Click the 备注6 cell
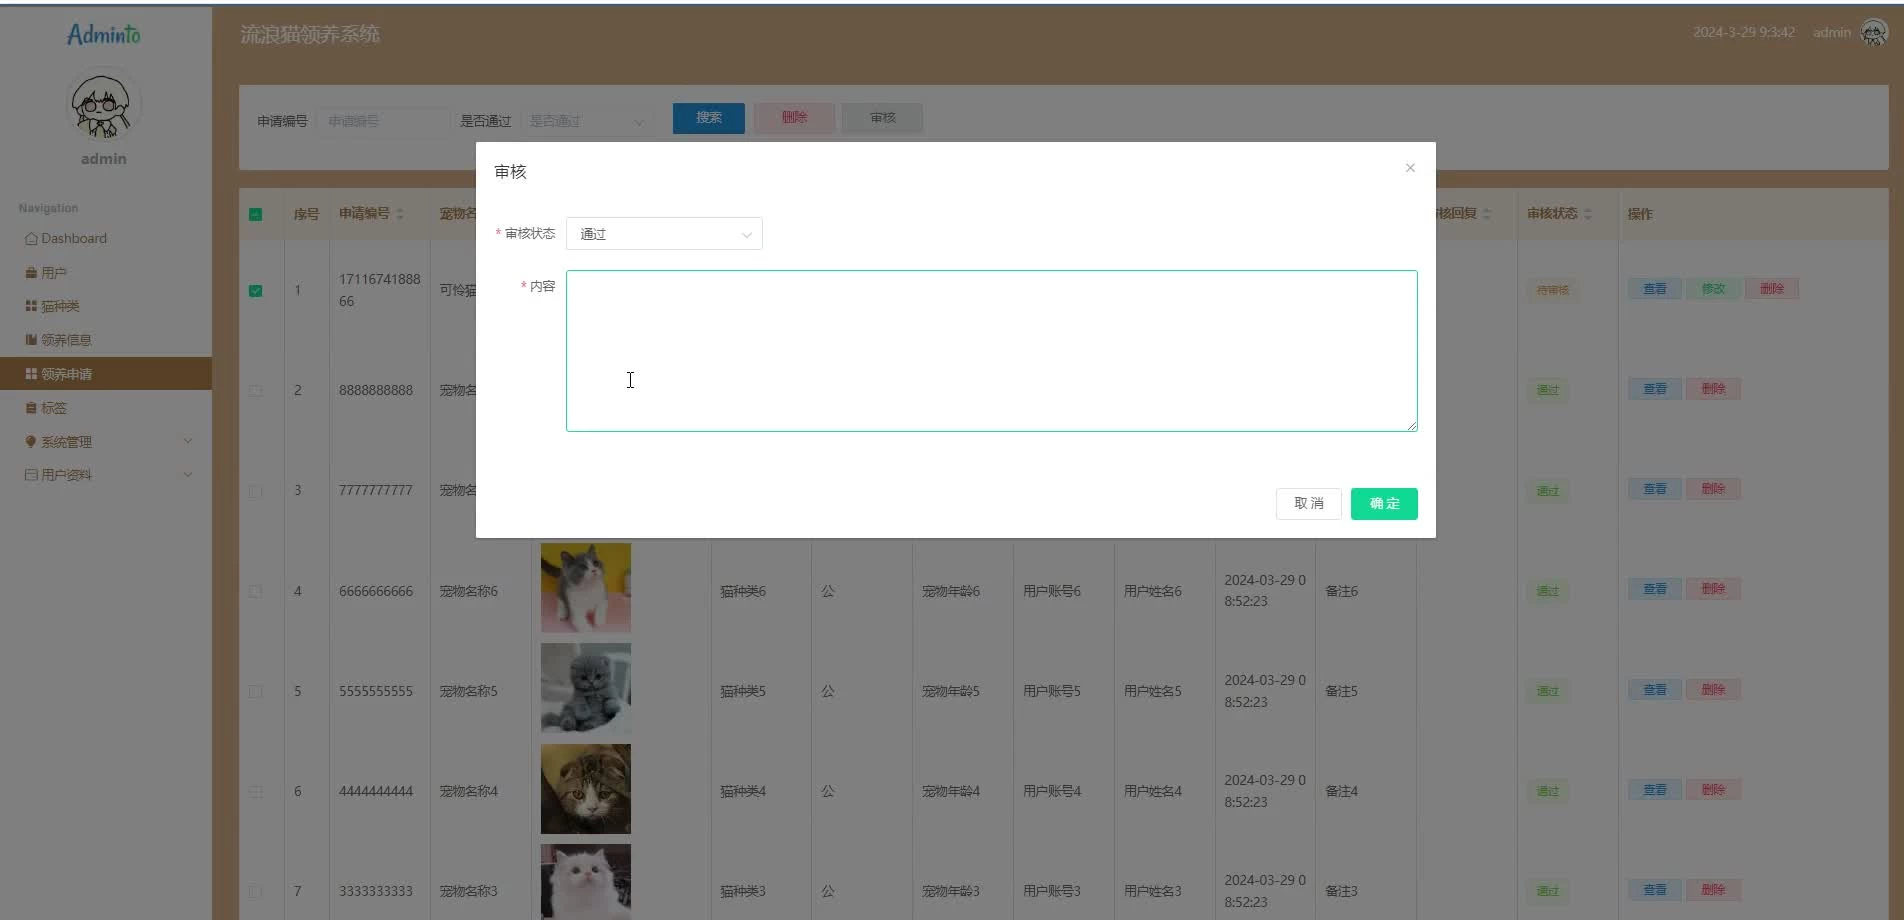 [1342, 591]
